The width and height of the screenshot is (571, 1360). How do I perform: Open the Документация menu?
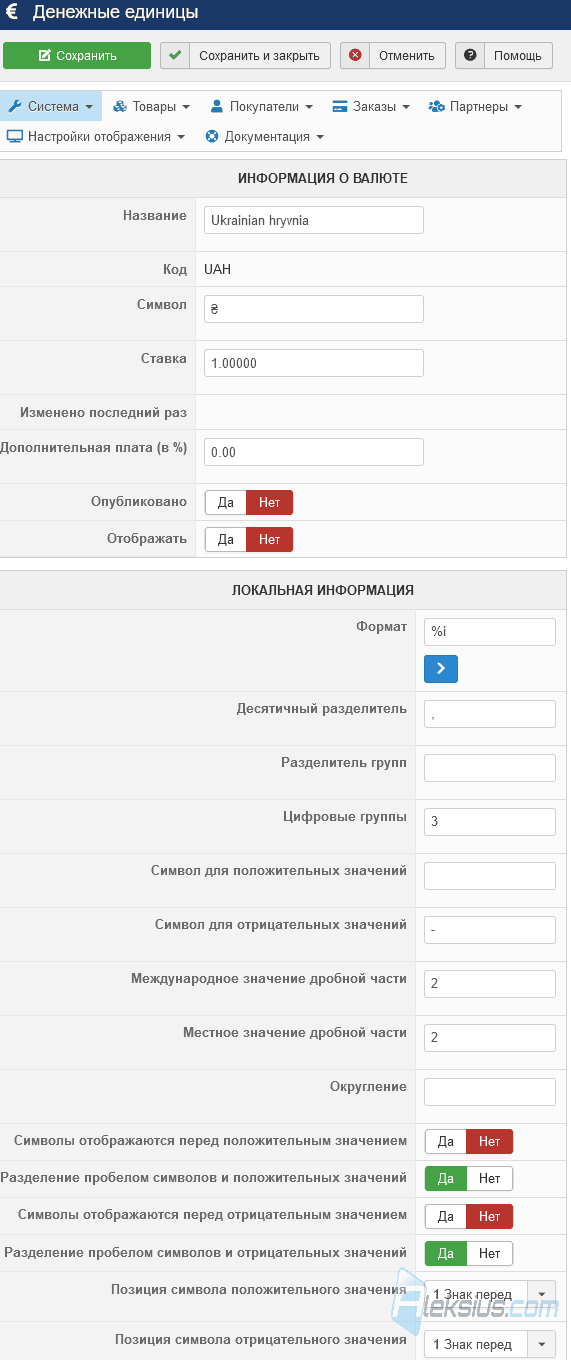click(x=265, y=136)
